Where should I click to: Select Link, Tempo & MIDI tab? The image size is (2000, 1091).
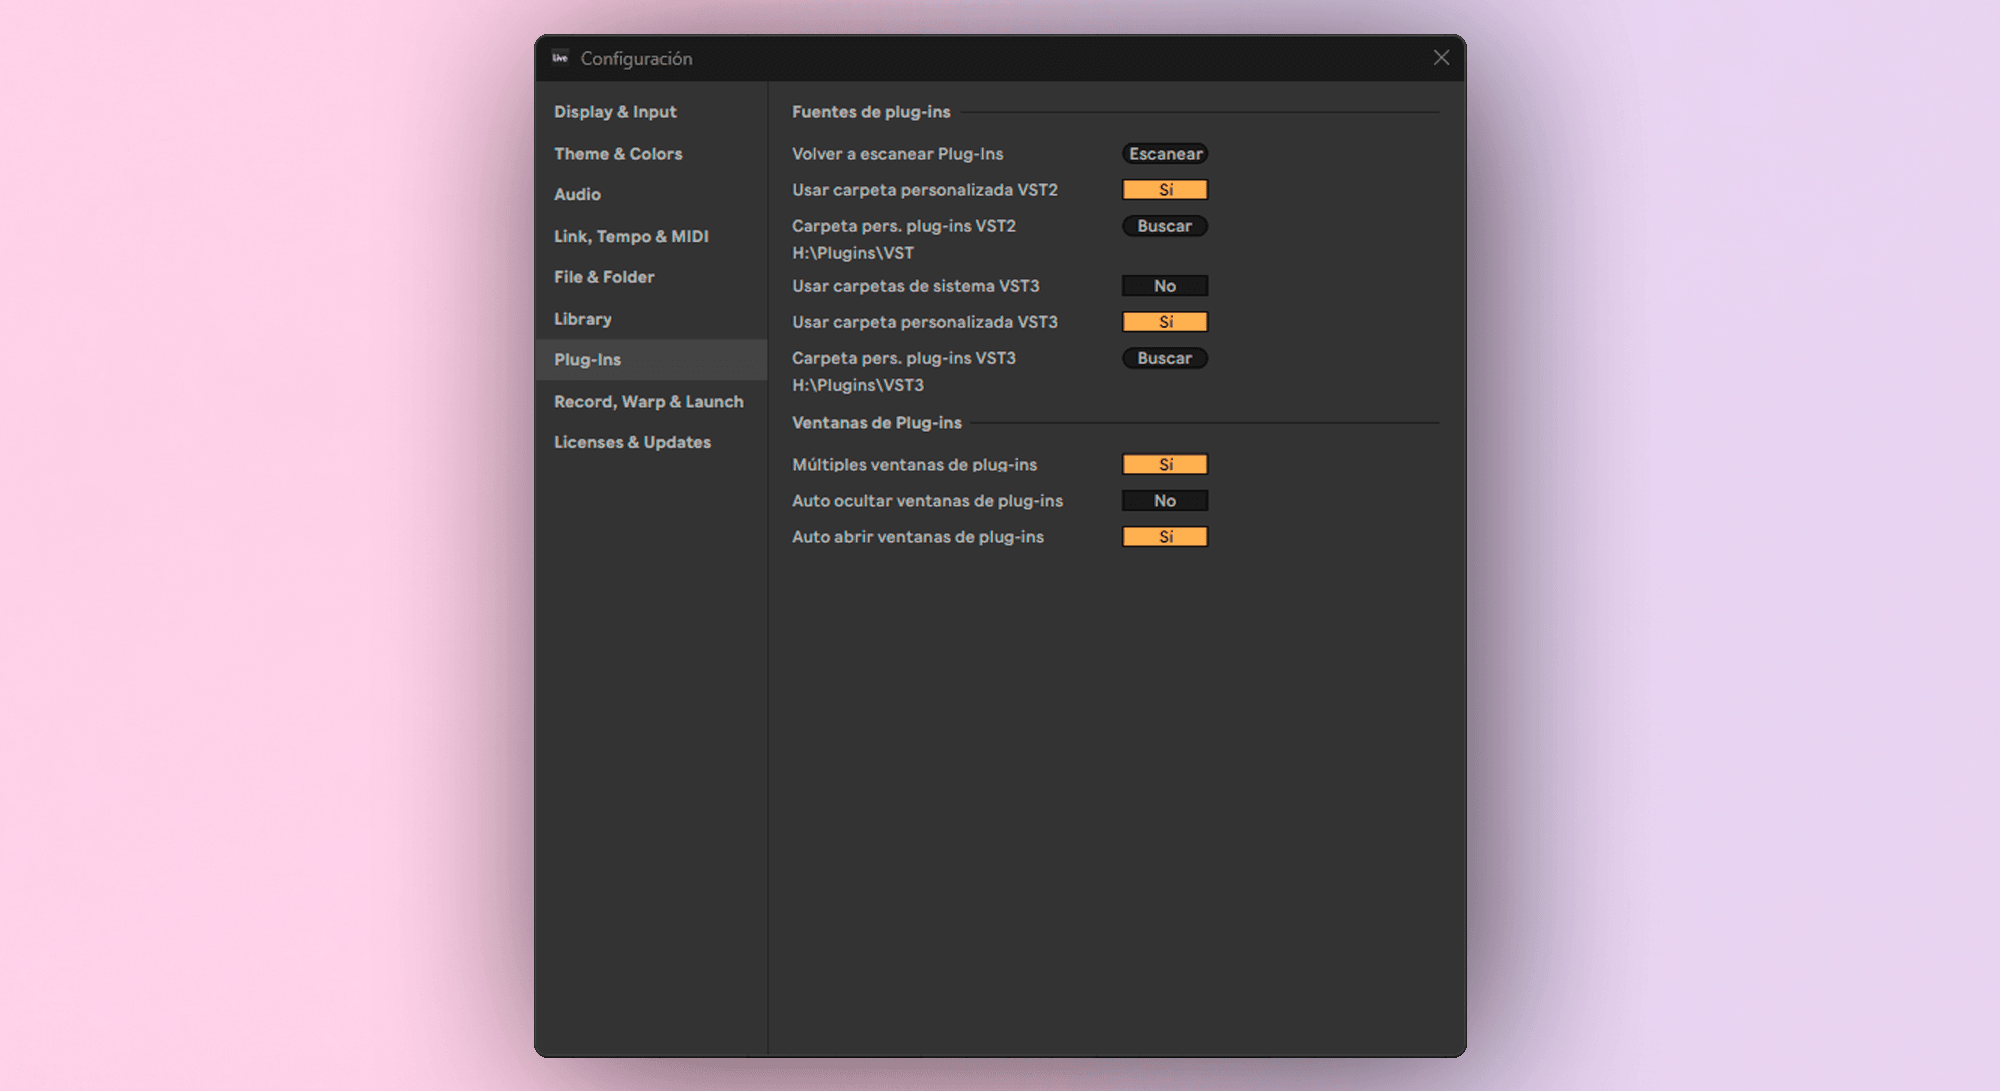click(631, 237)
